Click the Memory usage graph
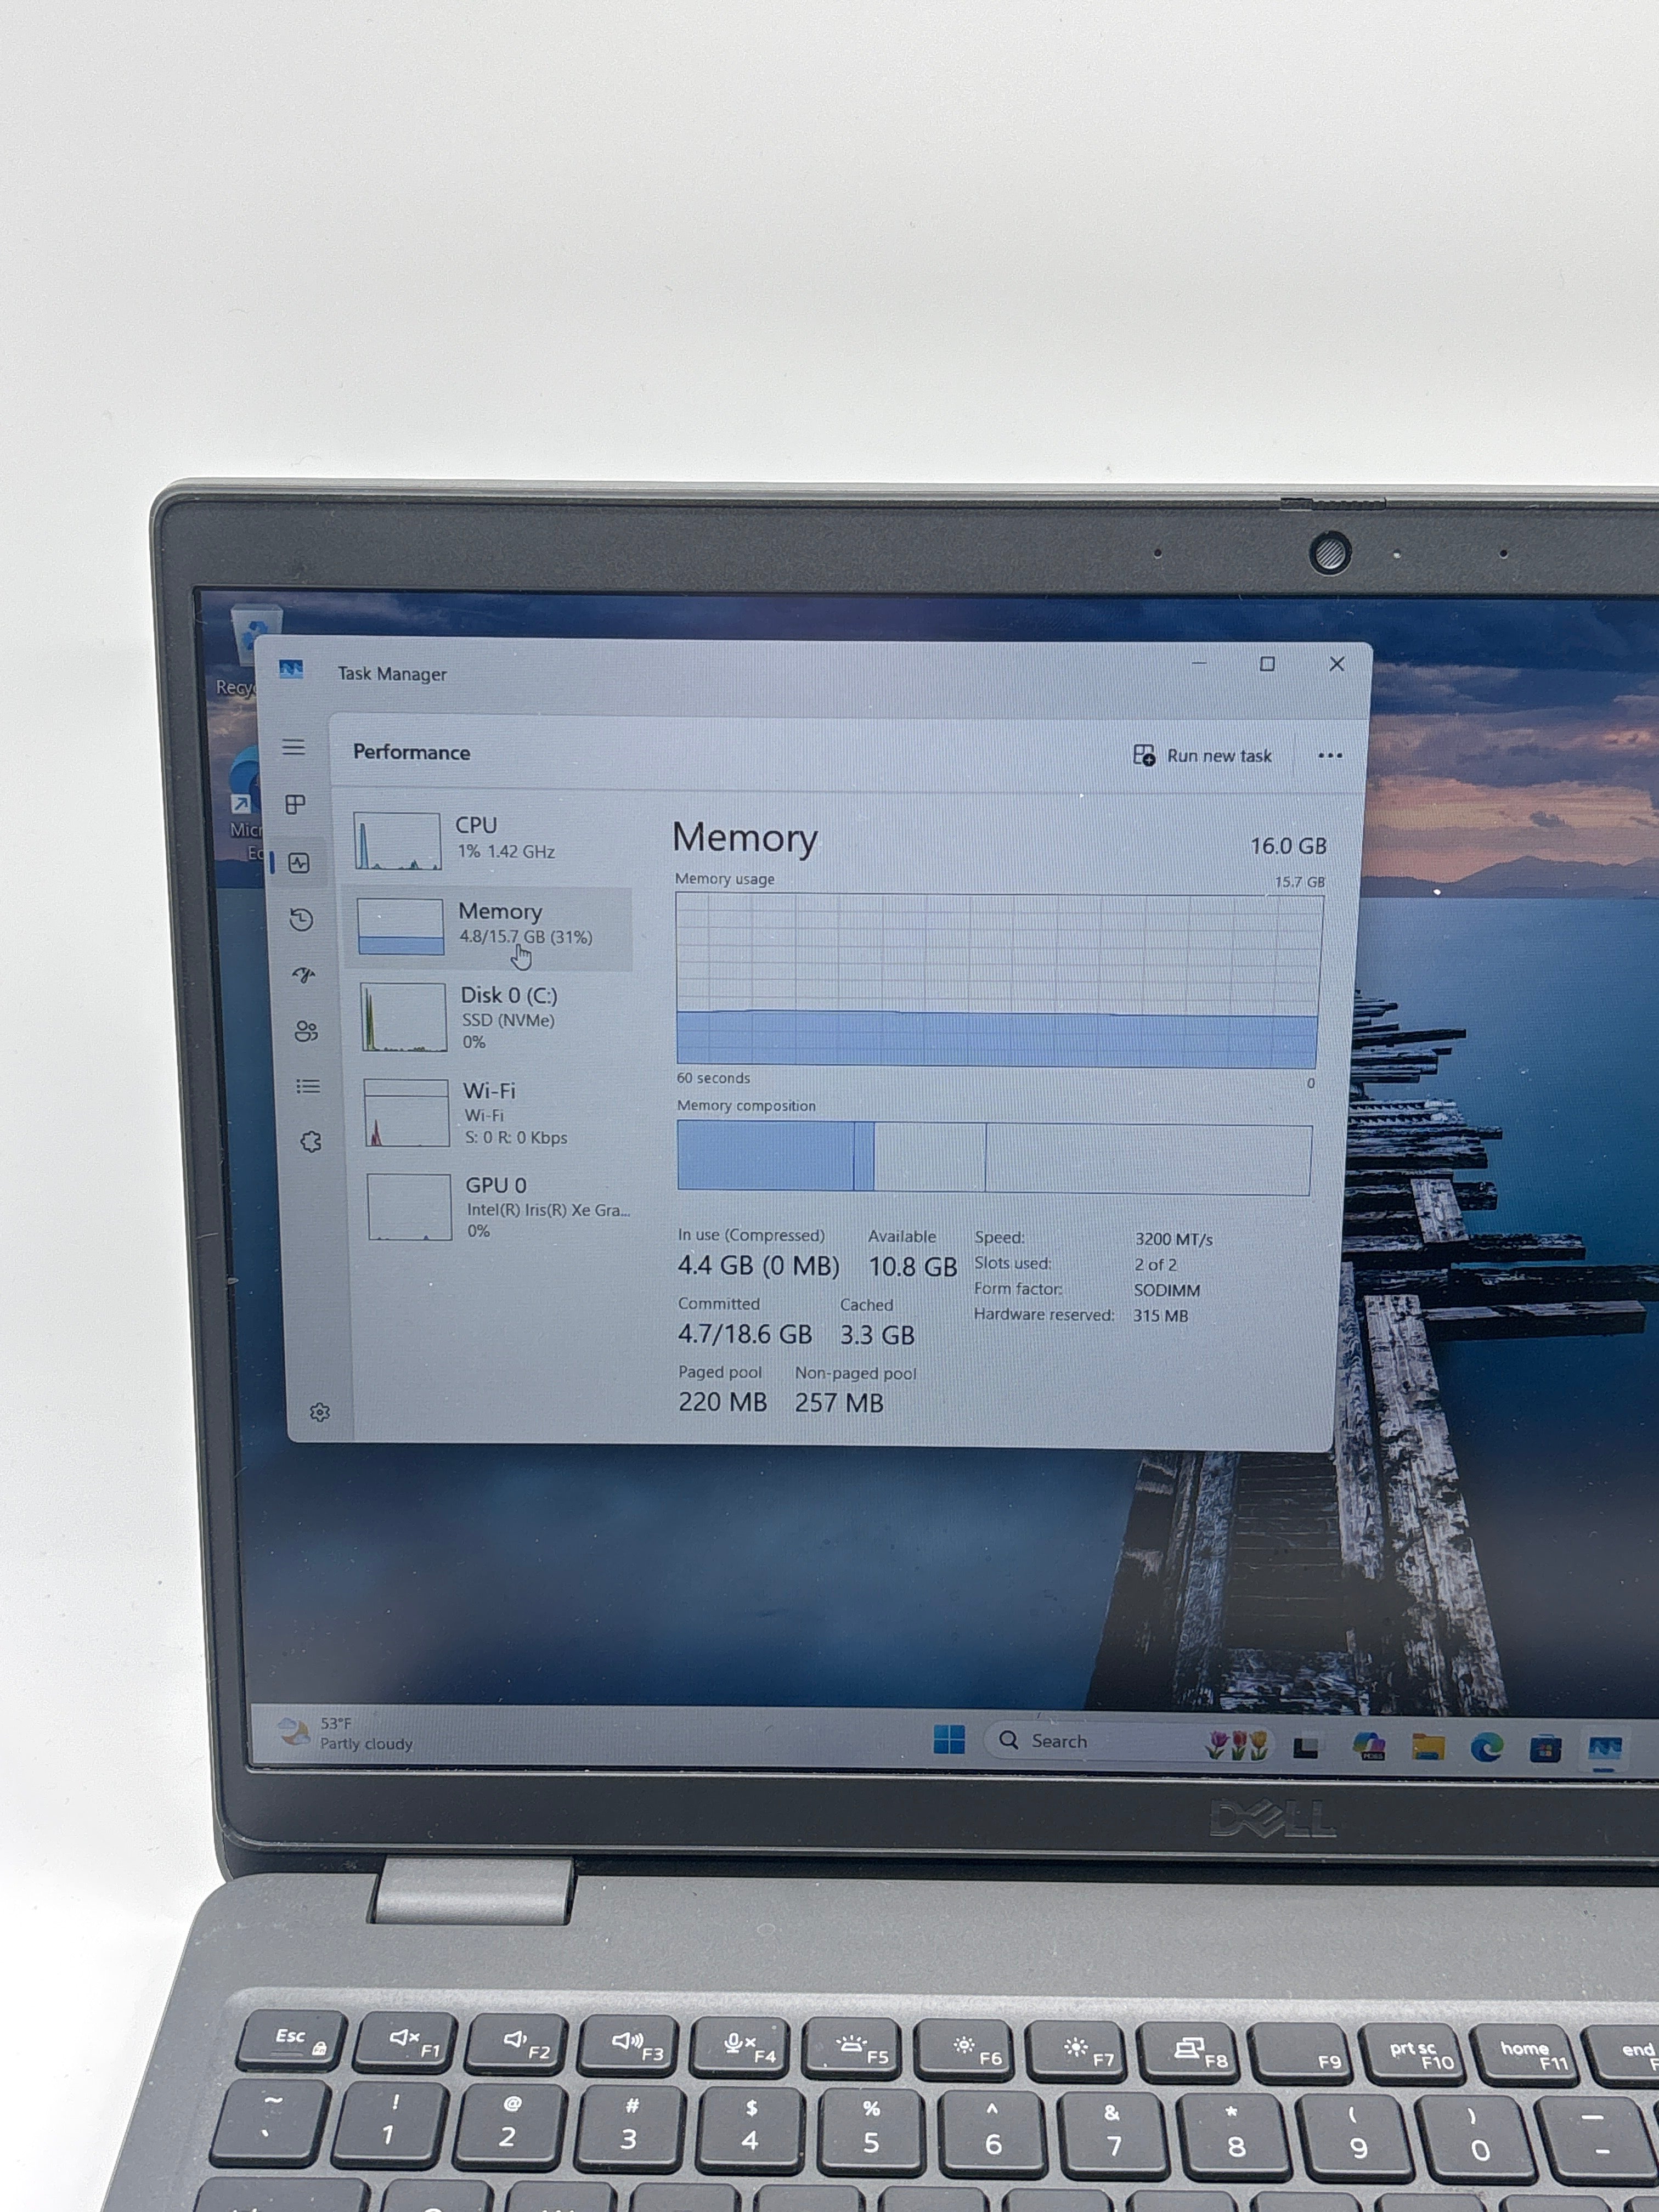Image resolution: width=1659 pixels, height=2212 pixels. point(999,981)
